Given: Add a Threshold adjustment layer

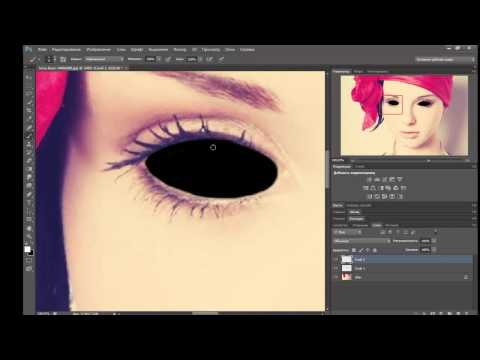Looking at the screenshot, I should (384, 196).
